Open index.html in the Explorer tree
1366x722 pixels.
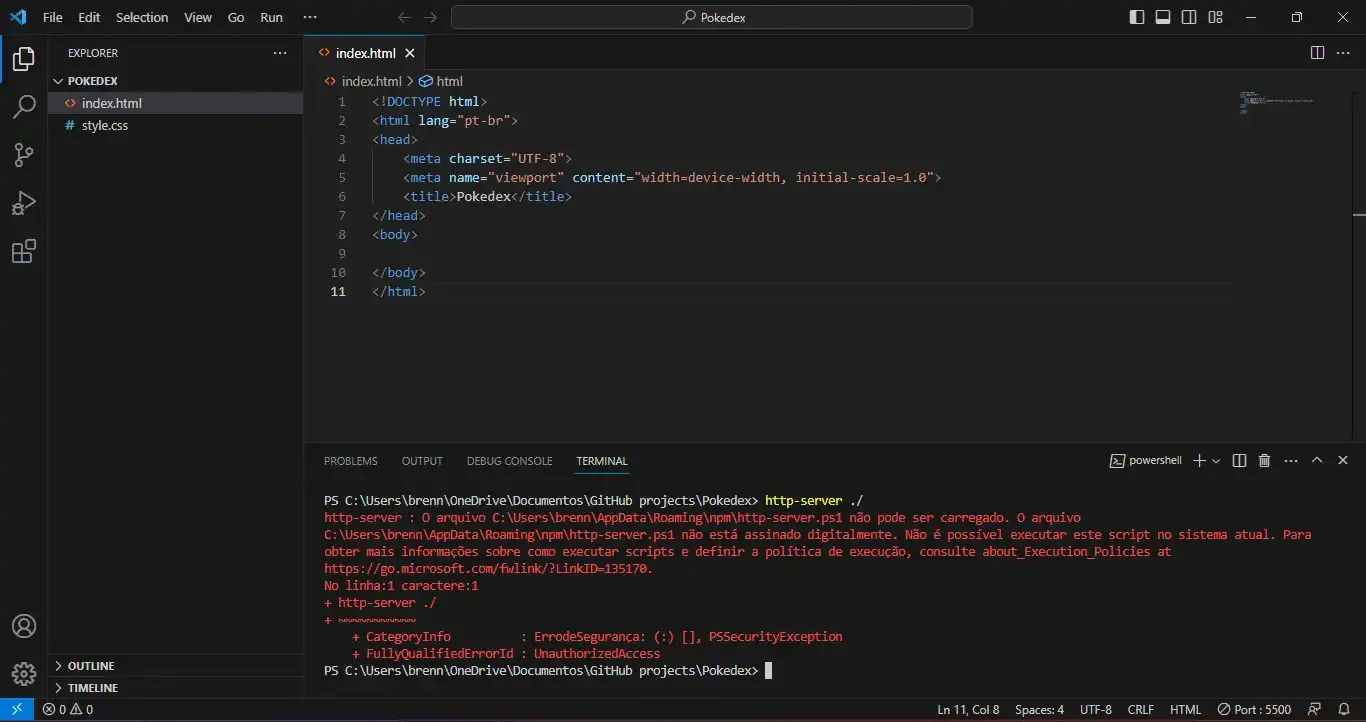click(175, 103)
